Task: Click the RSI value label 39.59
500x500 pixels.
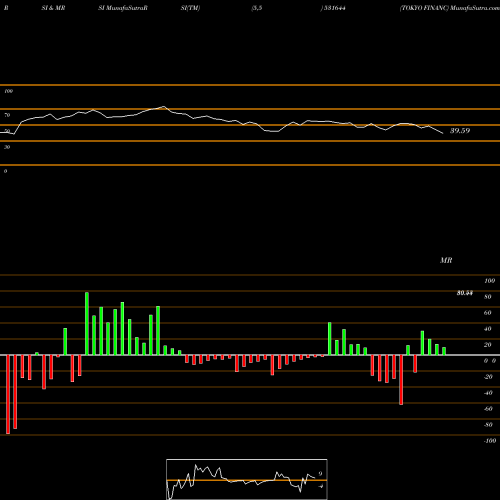Action: coord(460,131)
